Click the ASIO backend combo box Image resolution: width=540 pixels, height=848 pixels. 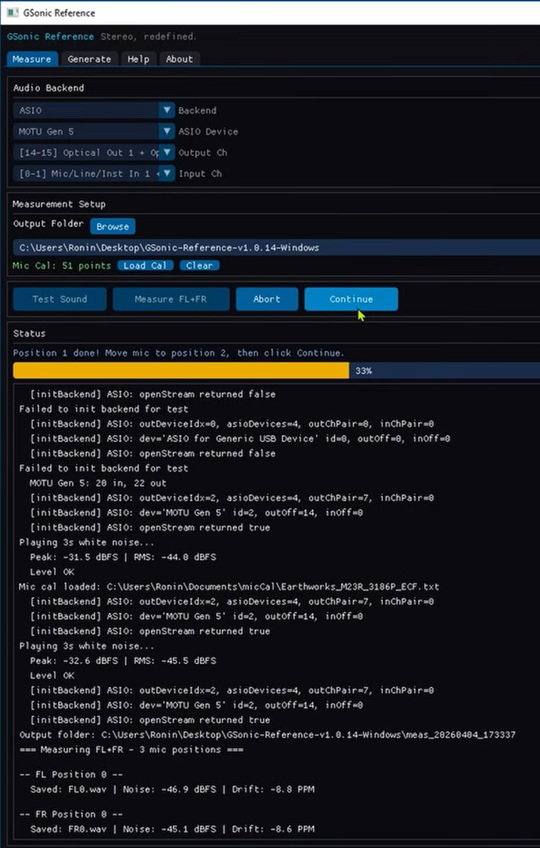coord(94,110)
